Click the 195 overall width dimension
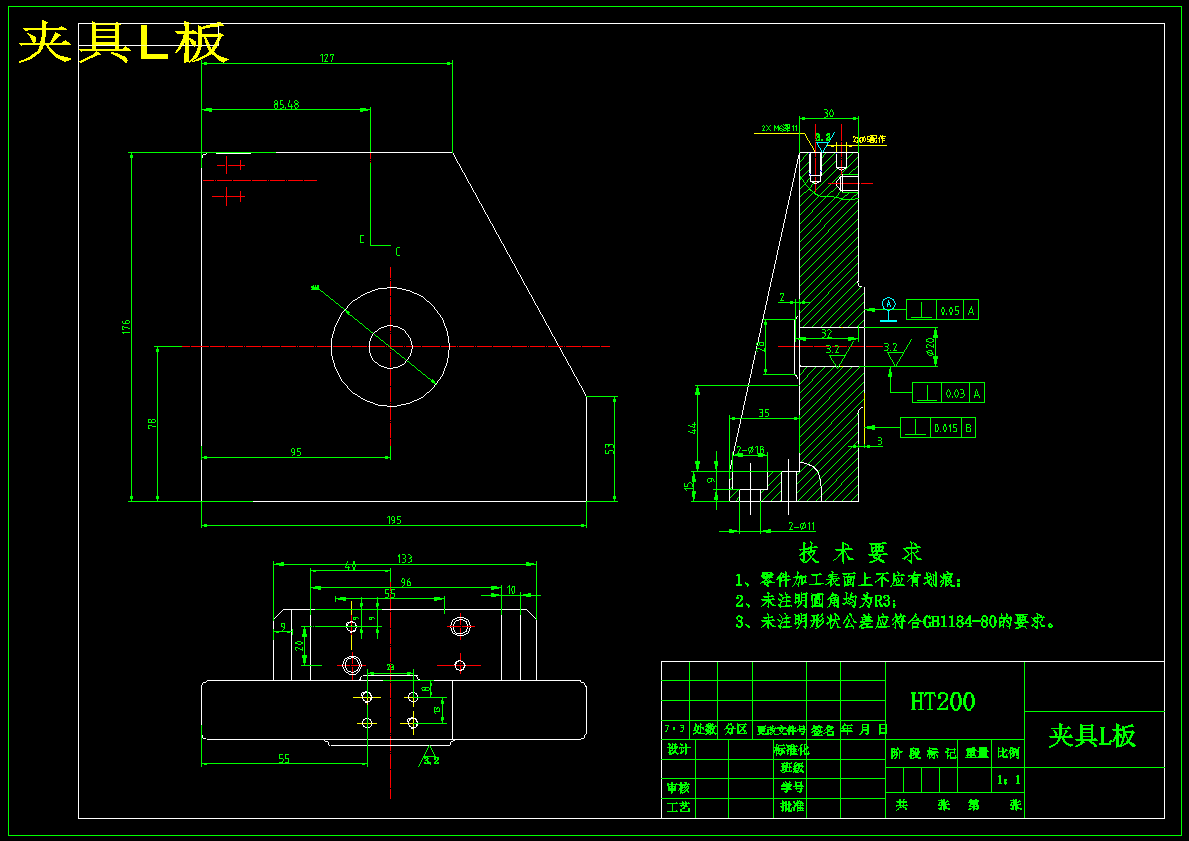 (x=394, y=520)
